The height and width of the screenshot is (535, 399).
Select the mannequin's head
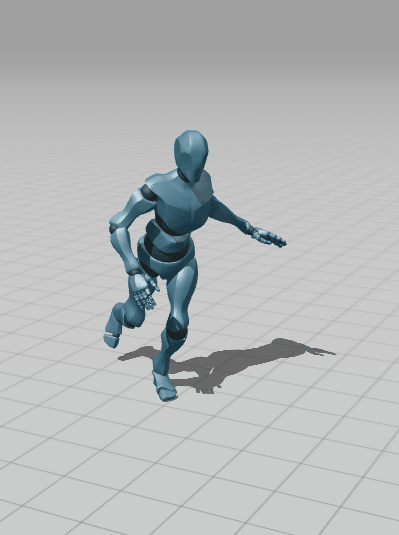[x=191, y=155]
